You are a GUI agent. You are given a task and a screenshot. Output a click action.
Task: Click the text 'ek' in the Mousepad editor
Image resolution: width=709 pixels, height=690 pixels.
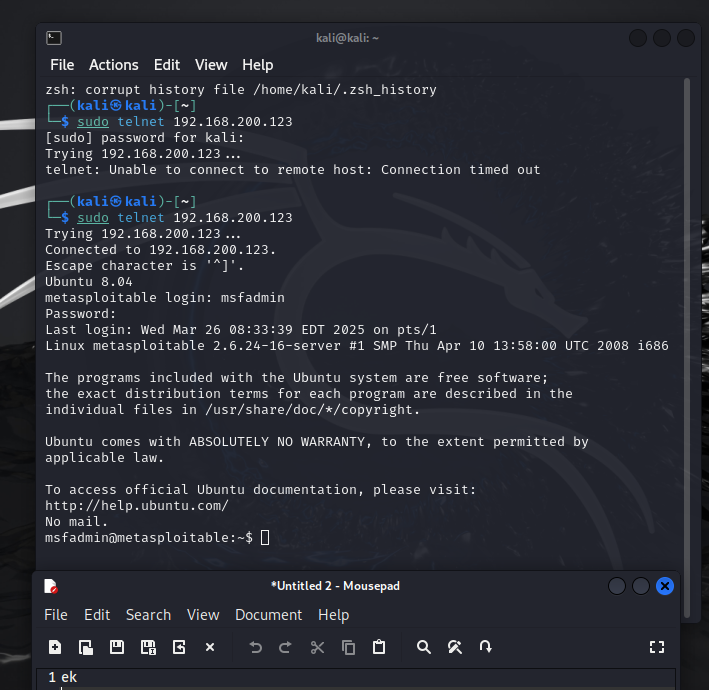69,677
